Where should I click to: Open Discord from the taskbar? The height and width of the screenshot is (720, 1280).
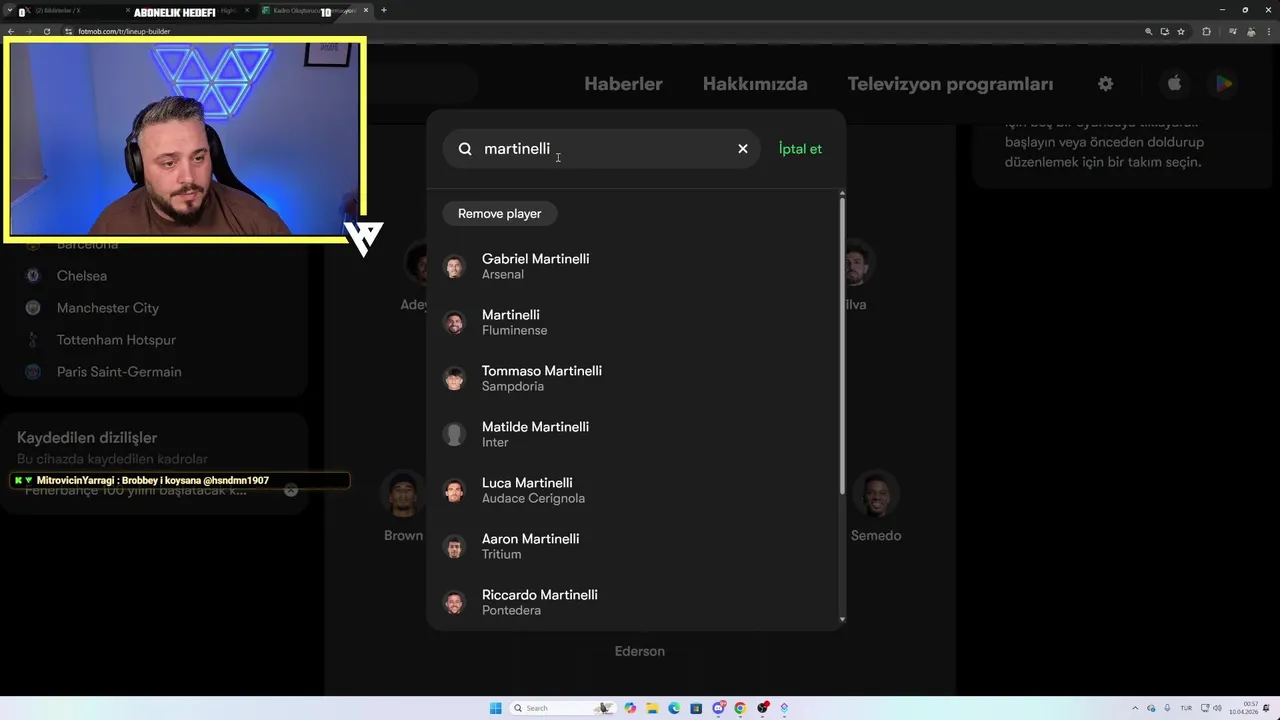pos(718,708)
